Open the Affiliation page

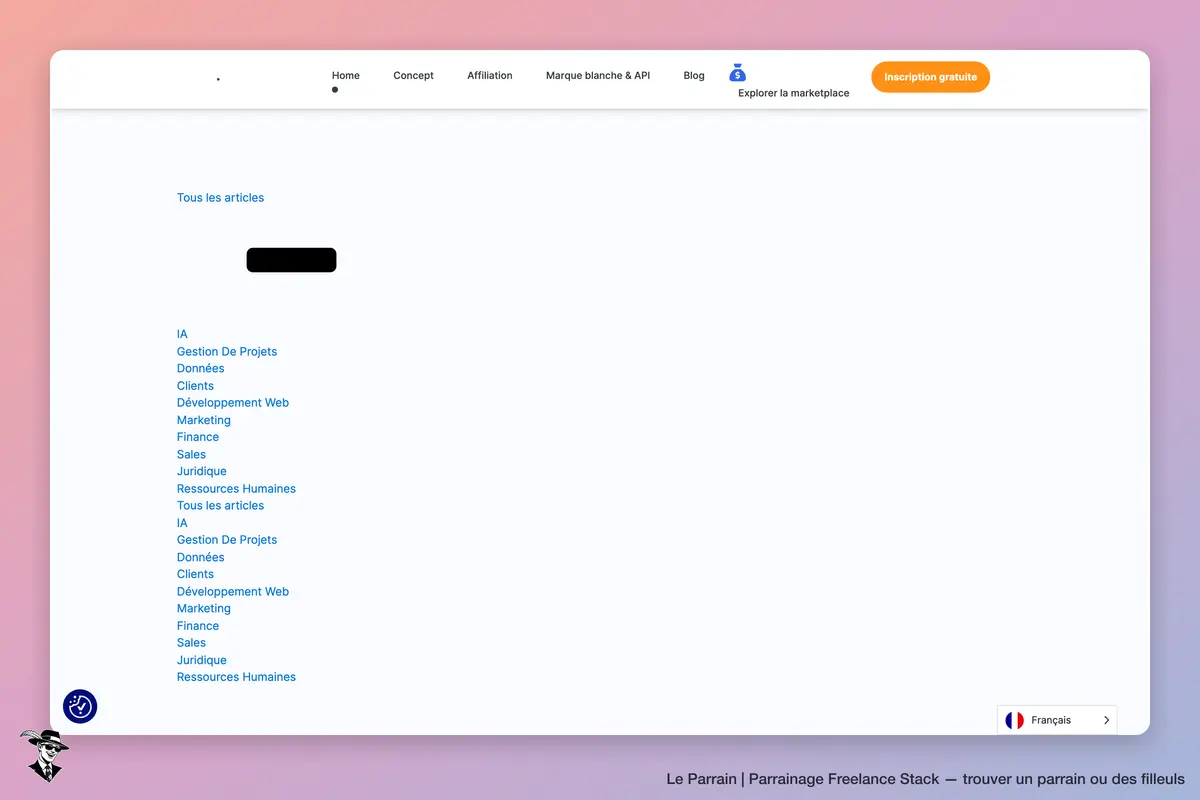[x=490, y=76]
